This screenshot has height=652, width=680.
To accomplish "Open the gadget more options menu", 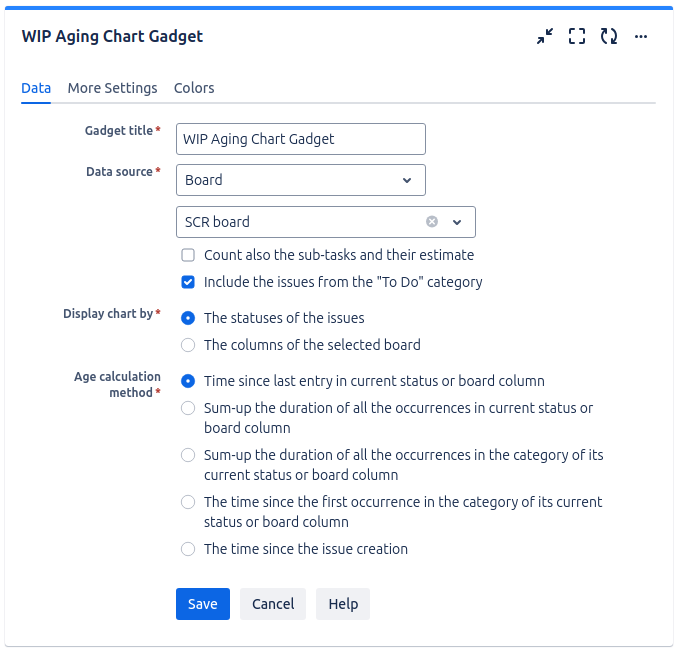I will (641, 37).
